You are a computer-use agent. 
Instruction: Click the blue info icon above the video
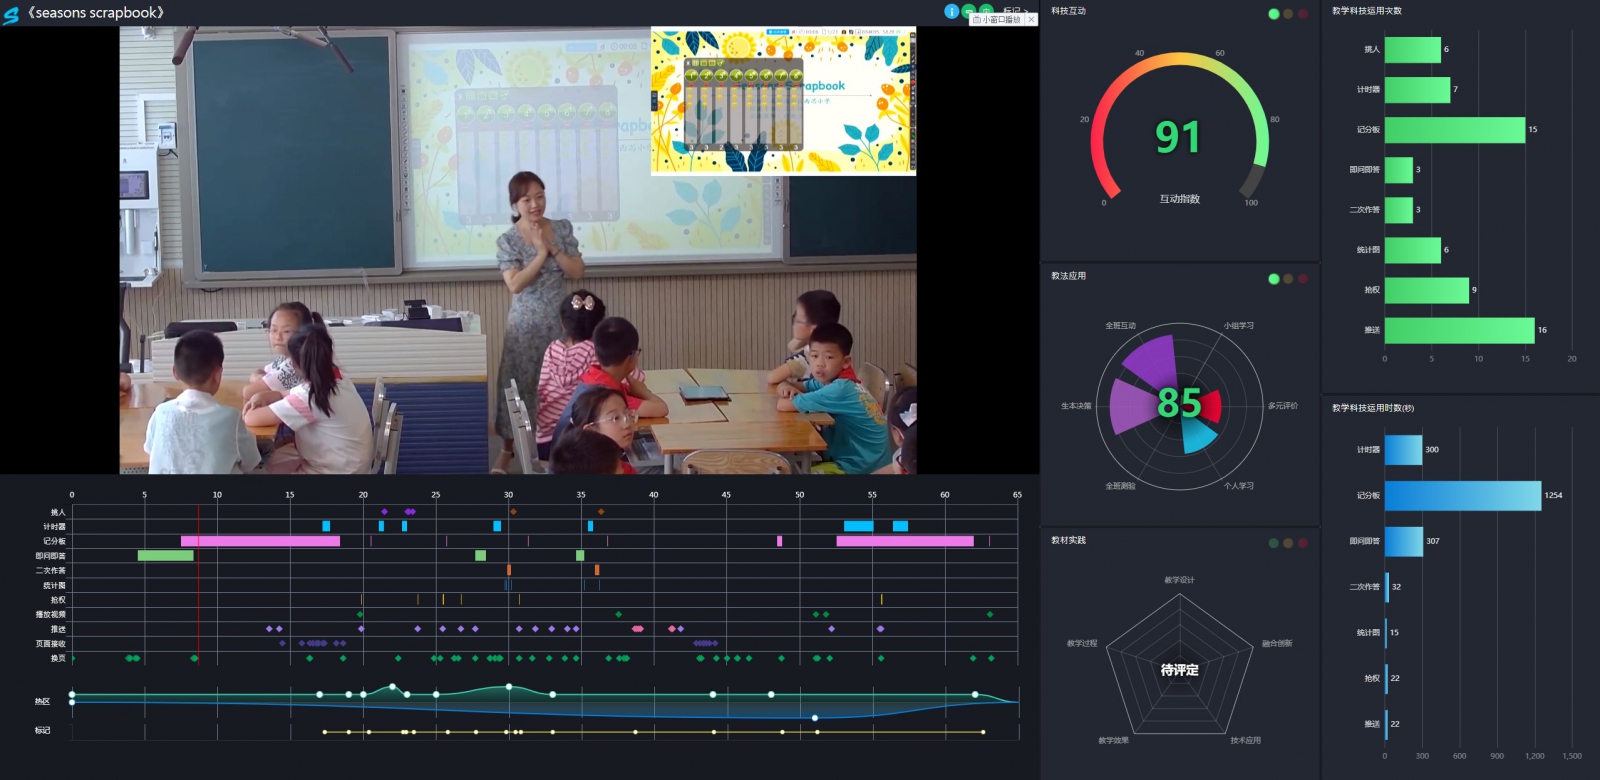pyautogui.click(x=951, y=11)
